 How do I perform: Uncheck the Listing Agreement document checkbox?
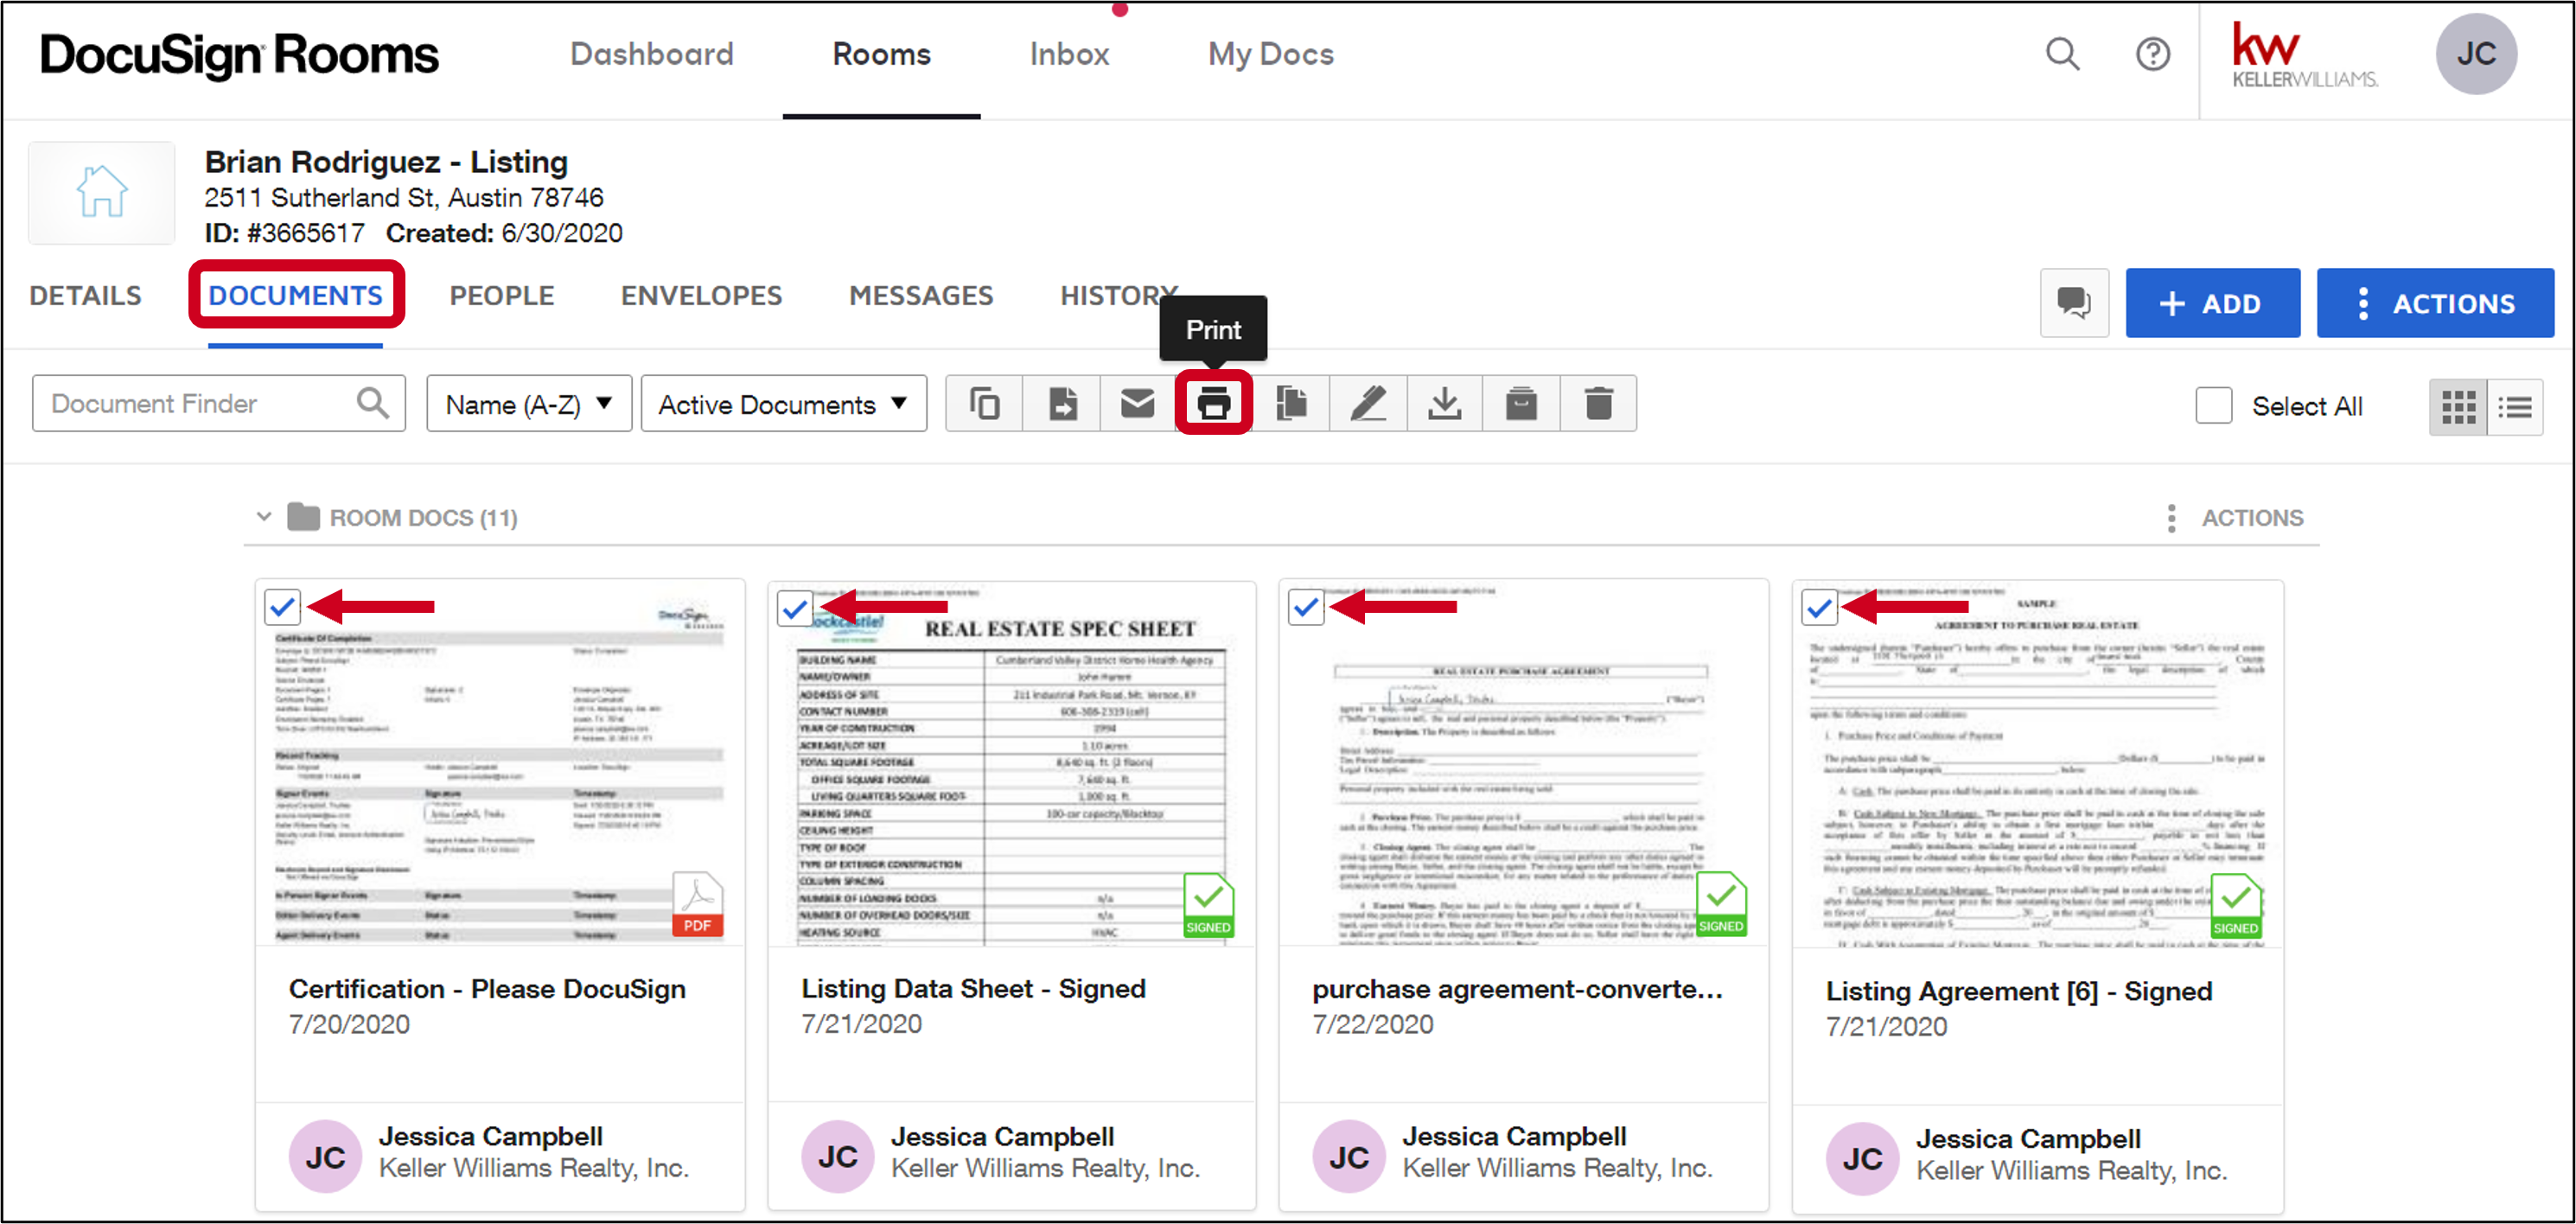(1819, 607)
